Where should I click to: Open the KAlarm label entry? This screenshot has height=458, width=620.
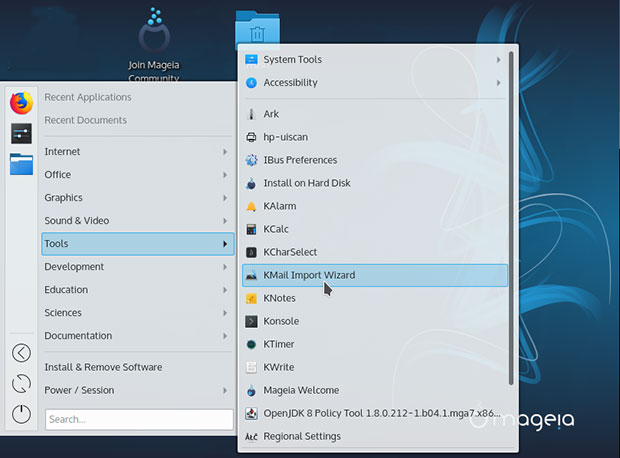[x=280, y=206]
